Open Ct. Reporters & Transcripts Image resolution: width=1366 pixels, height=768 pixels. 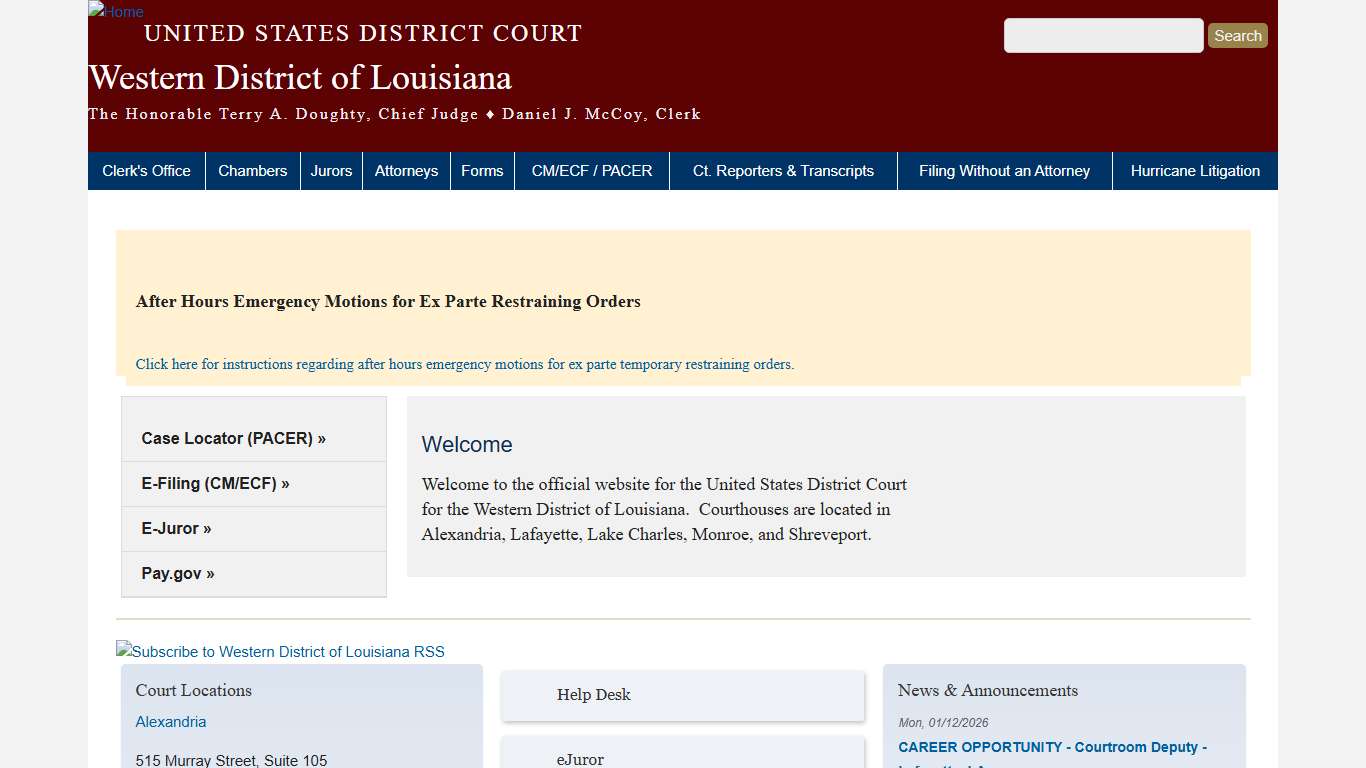[x=783, y=170]
